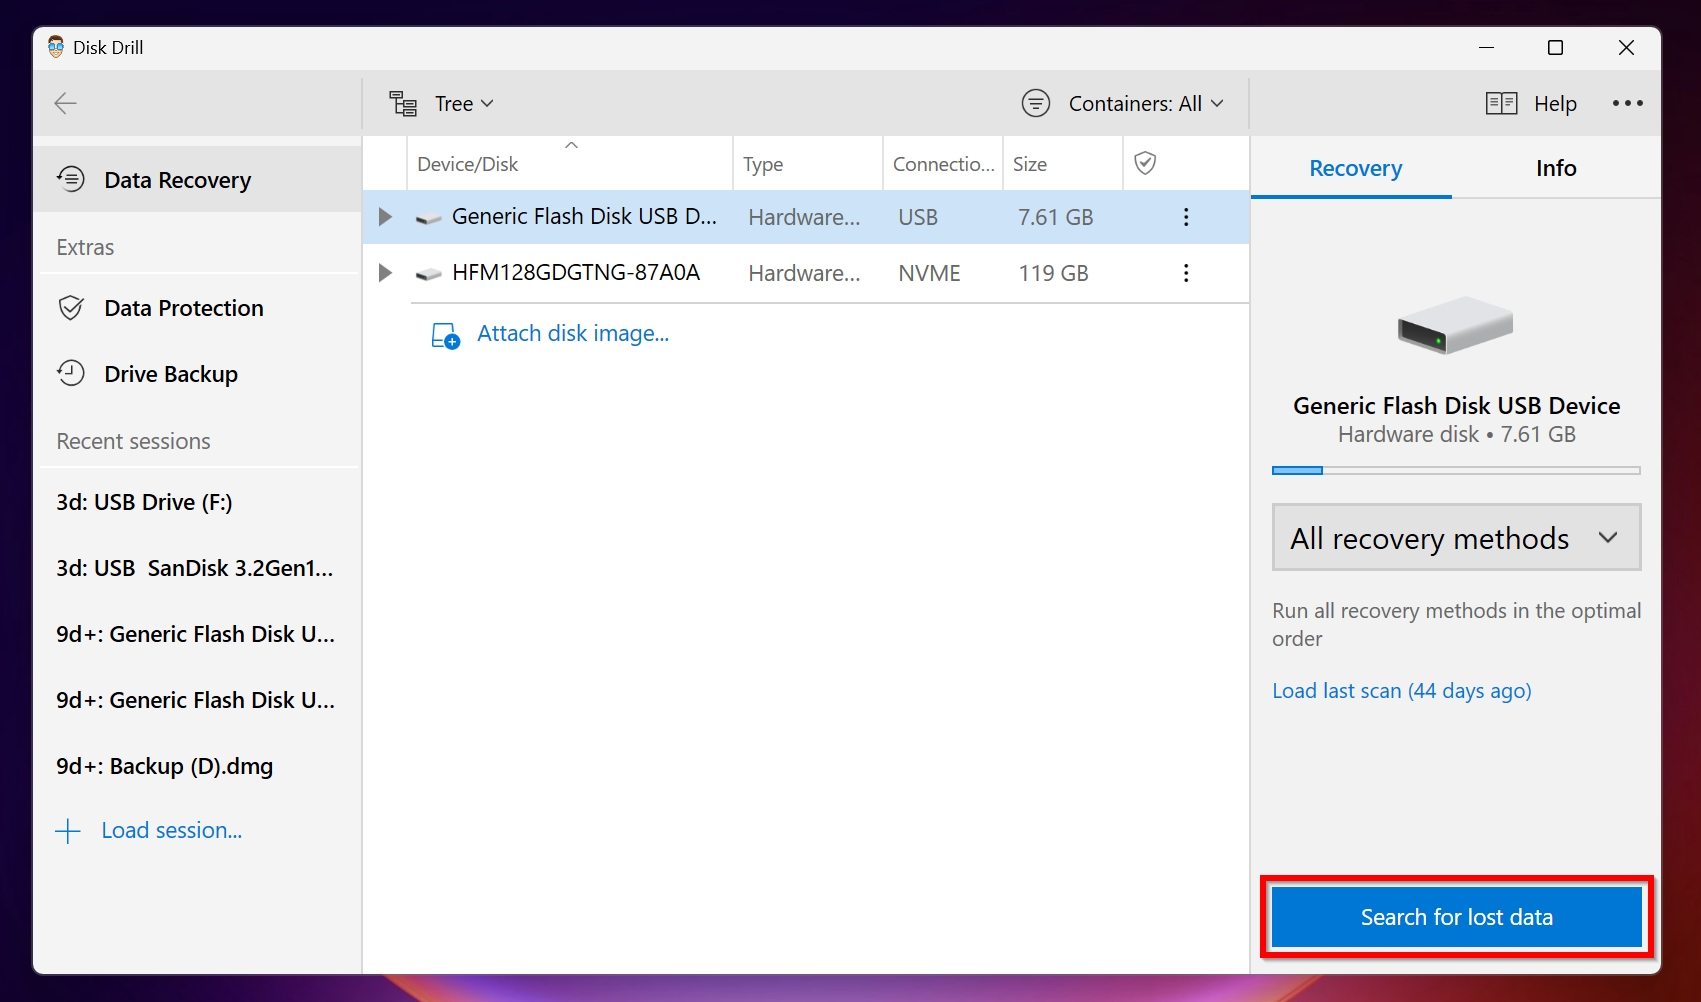1701x1002 pixels.
Task: Click the protection shield column header icon
Action: click(1146, 163)
